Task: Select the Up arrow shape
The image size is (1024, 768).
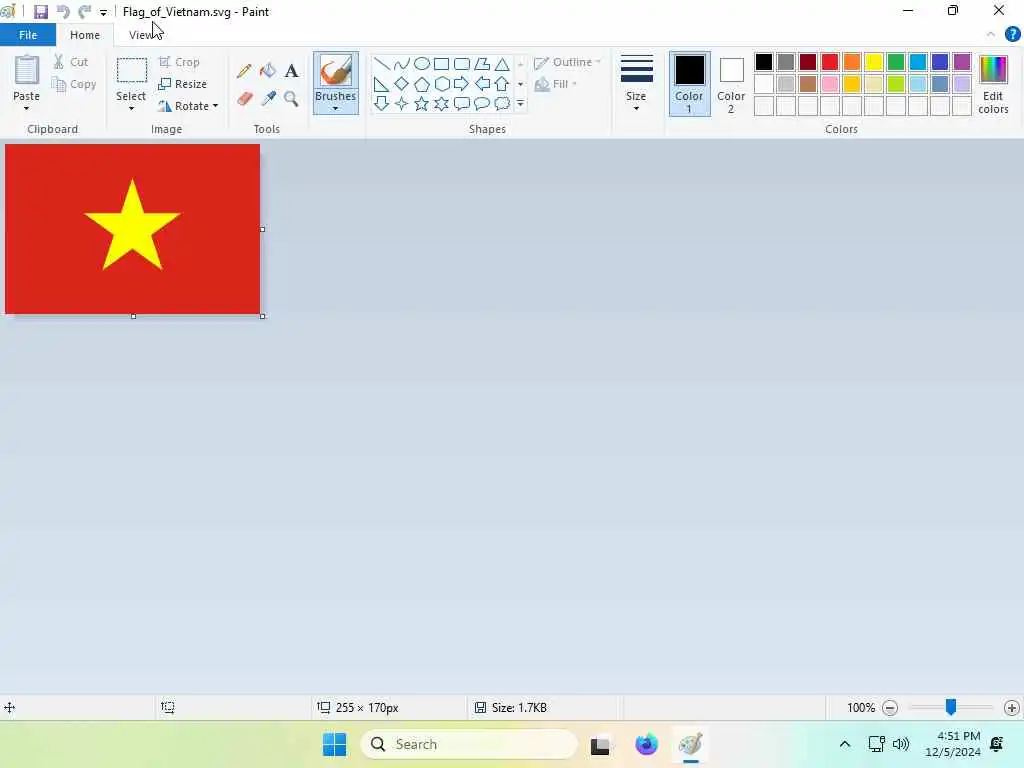Action: (502, 84)
